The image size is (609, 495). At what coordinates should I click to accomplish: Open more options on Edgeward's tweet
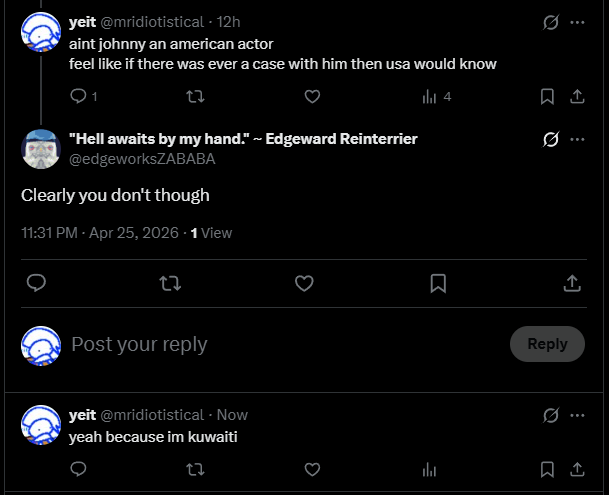(x=577, y=139)
